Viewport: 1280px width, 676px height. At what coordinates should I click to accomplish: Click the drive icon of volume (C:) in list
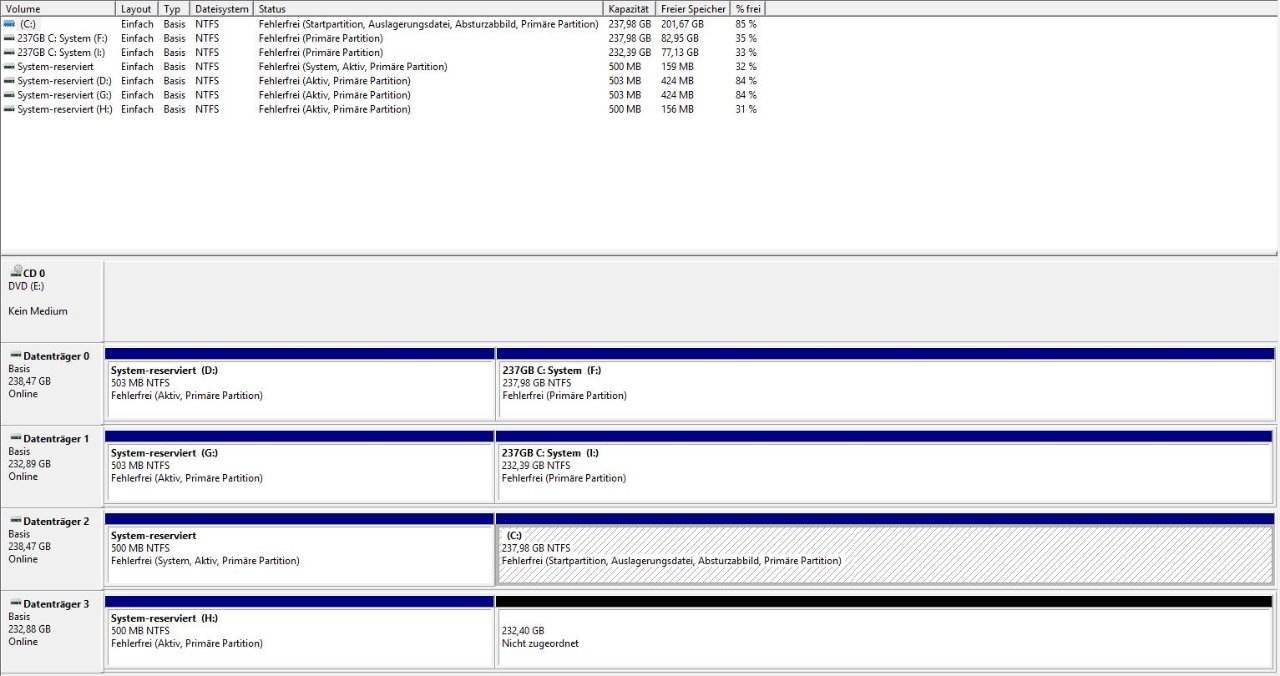pyautogui.click(x=9, y=23)
